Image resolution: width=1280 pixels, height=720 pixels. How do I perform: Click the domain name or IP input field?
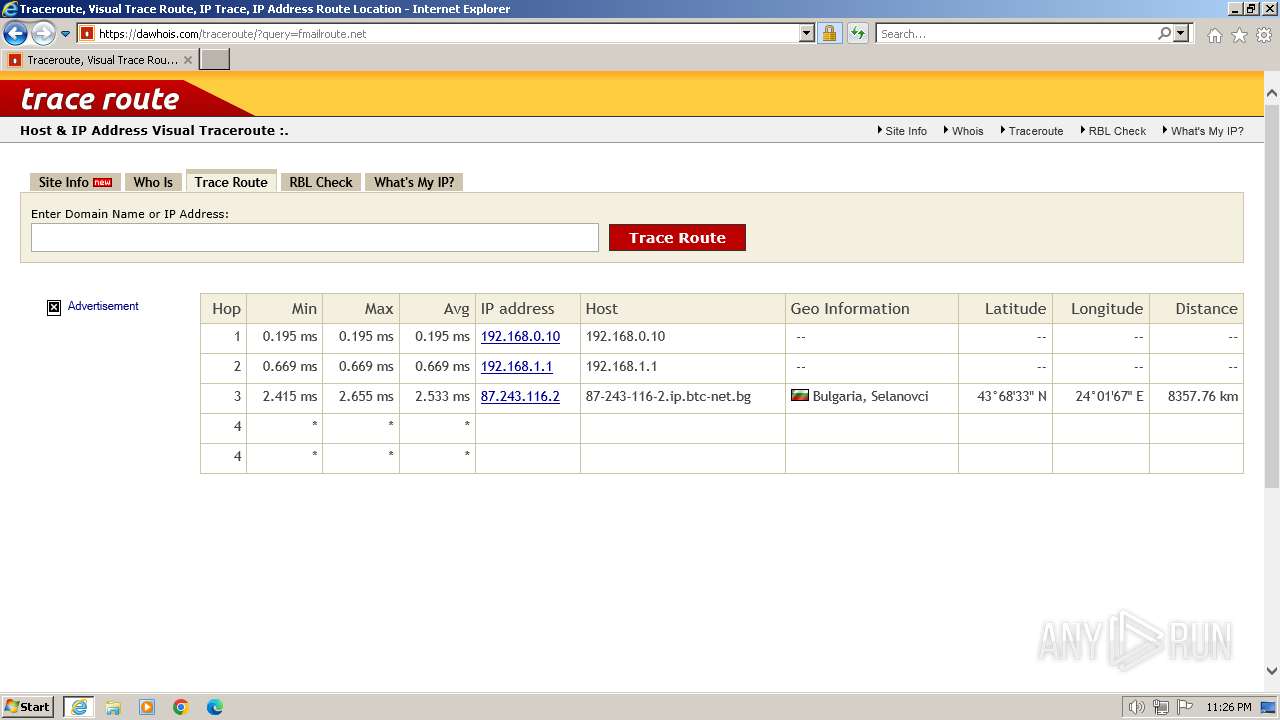pyautogui.click(x=315, y=237)
